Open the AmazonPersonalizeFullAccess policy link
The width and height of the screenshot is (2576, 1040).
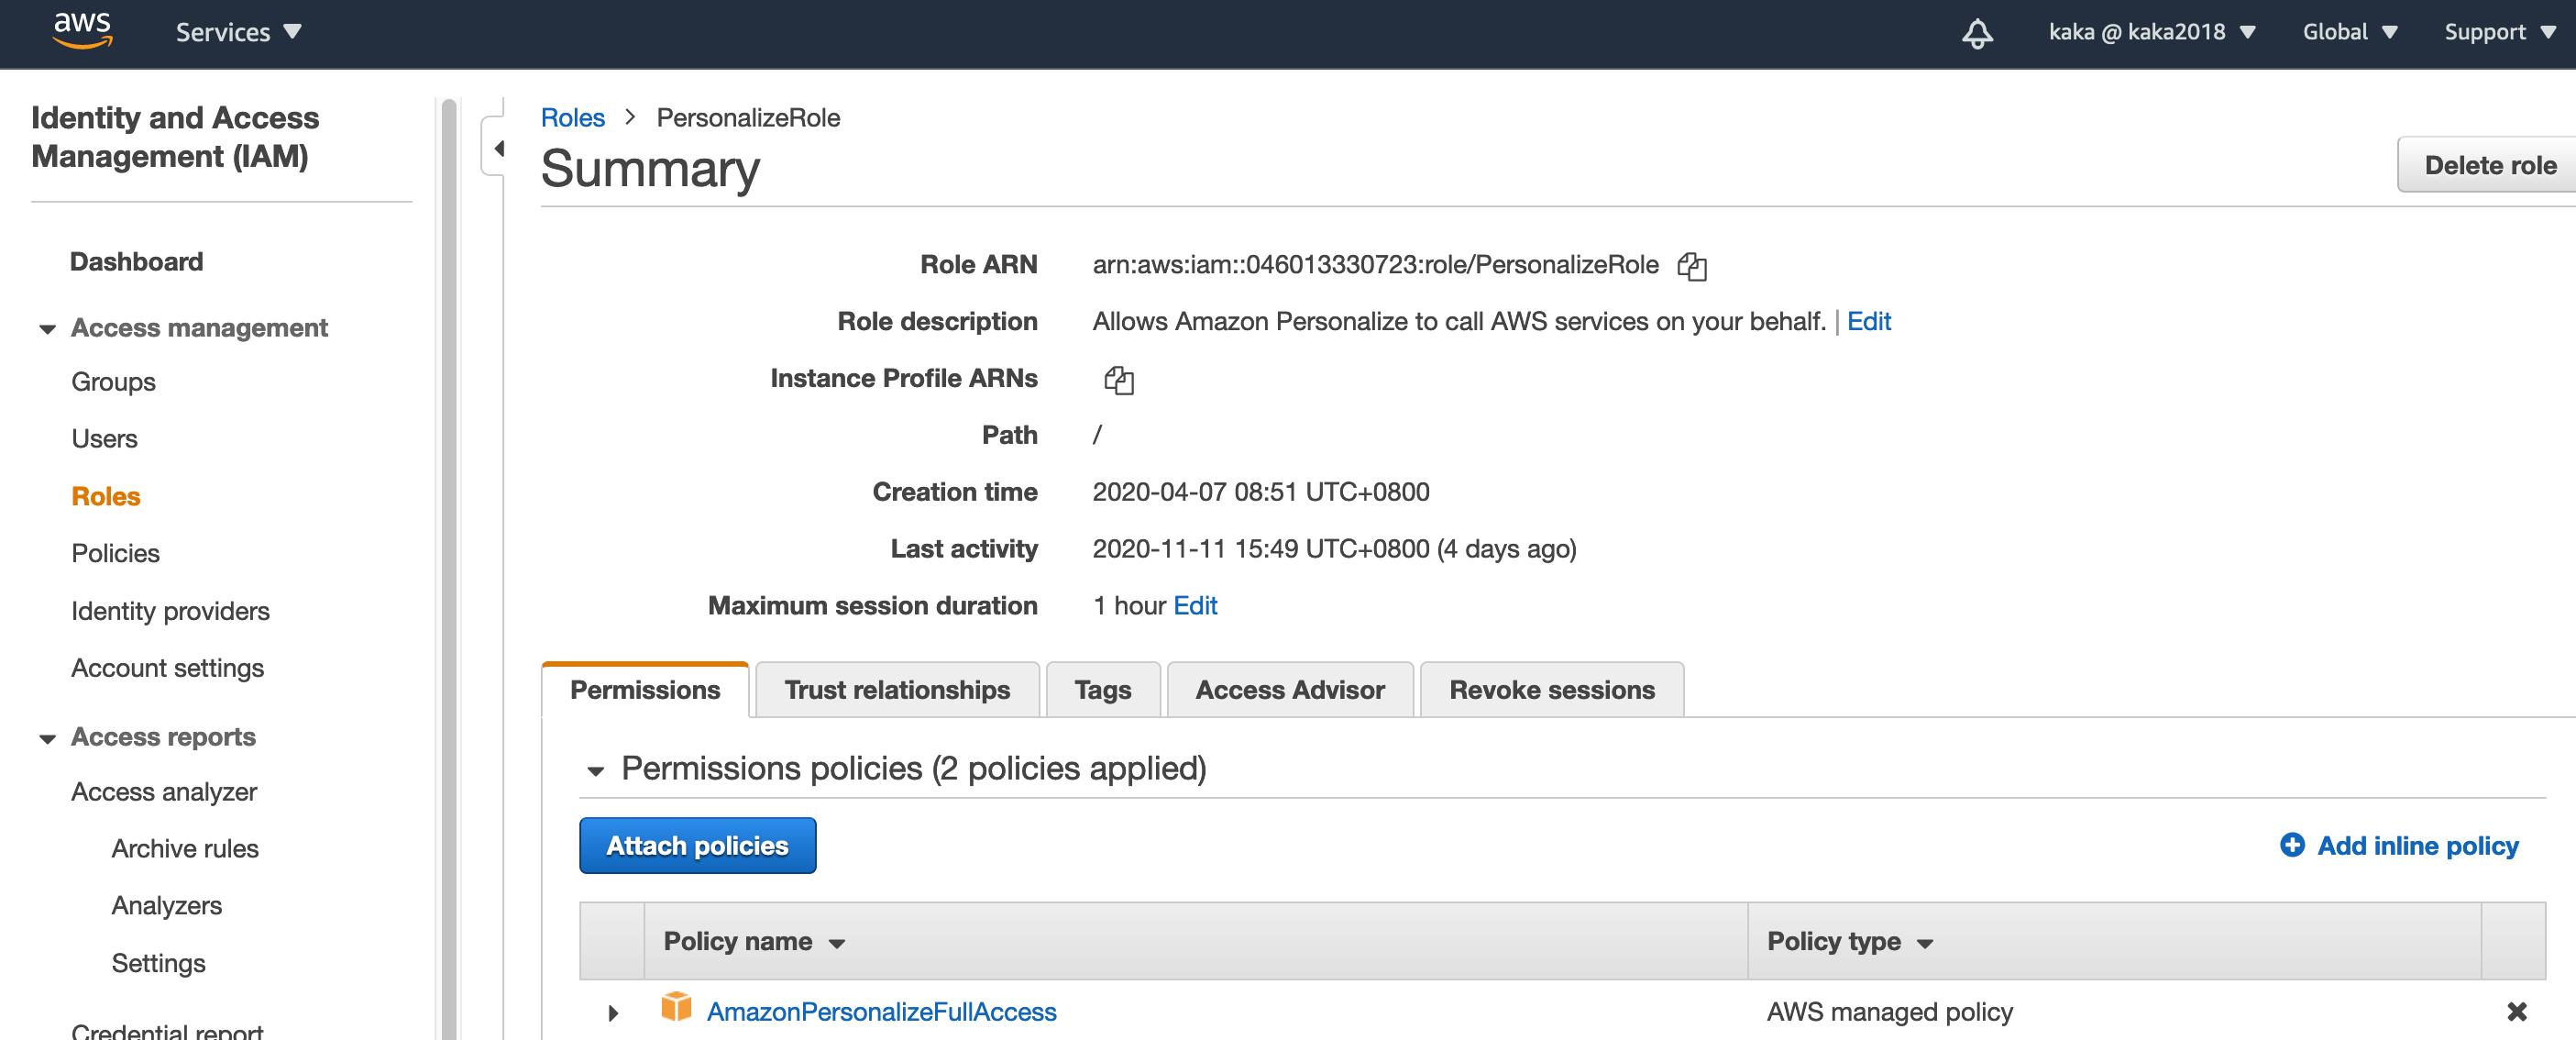tap(881, 1012)
